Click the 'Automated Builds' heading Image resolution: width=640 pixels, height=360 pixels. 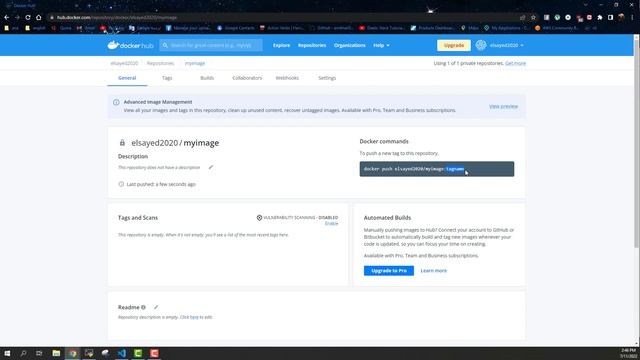pos(387,218)
